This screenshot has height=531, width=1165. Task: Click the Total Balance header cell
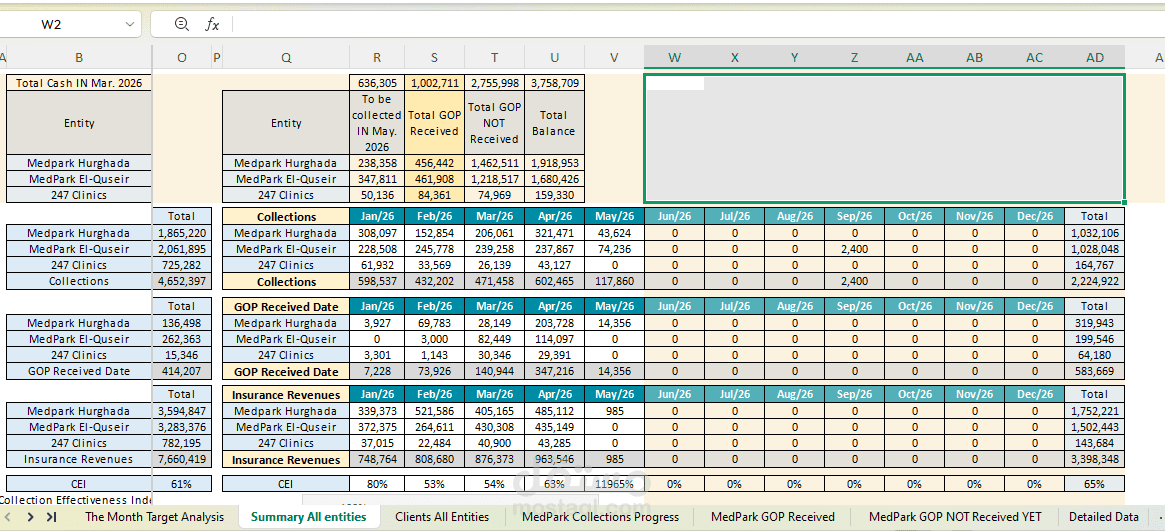(x=554, y=123)
